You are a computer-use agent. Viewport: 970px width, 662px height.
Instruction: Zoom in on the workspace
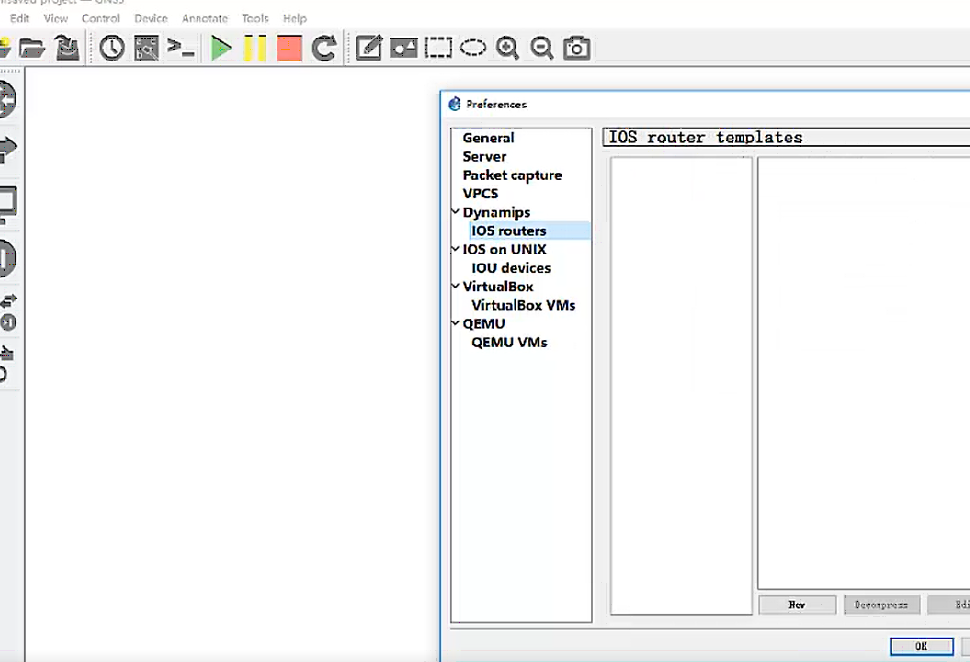pyautogui.click(x=507, y=48)
